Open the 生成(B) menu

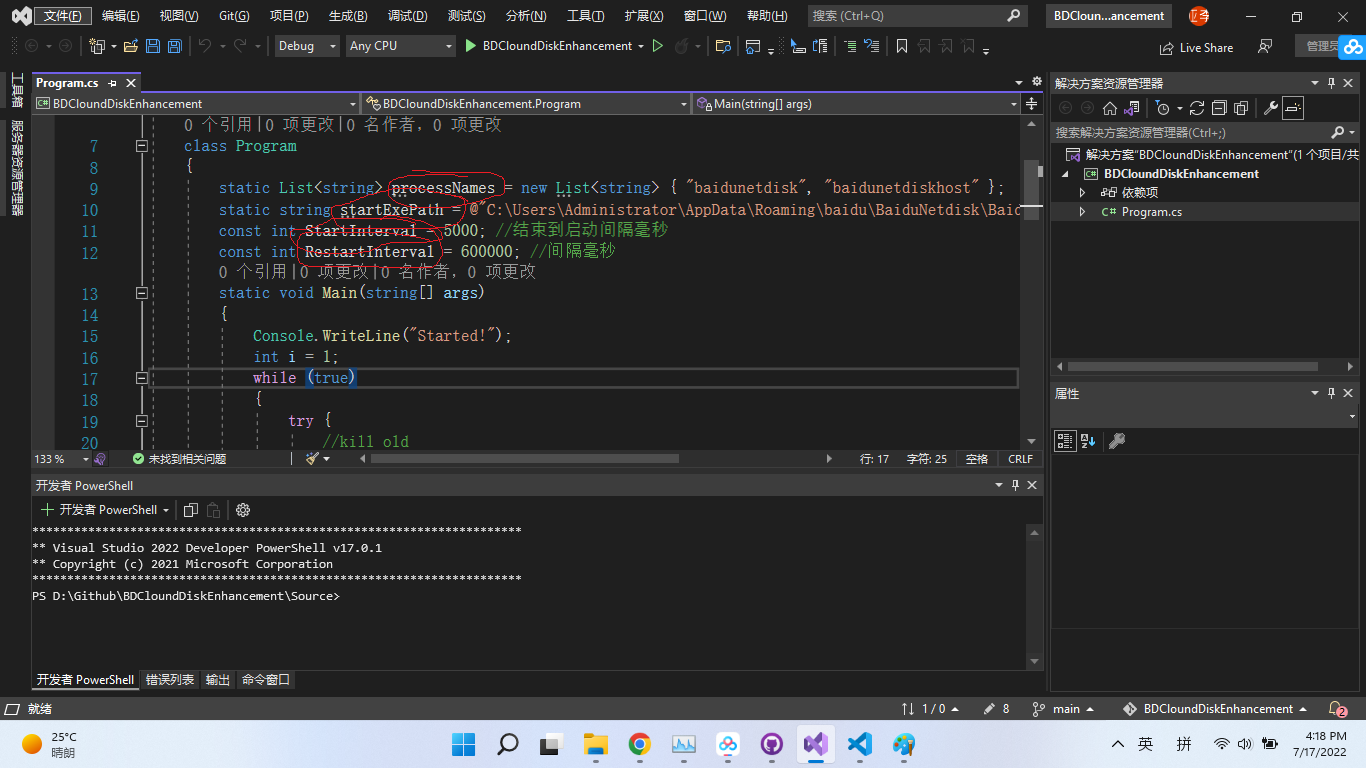pos(348,16)
